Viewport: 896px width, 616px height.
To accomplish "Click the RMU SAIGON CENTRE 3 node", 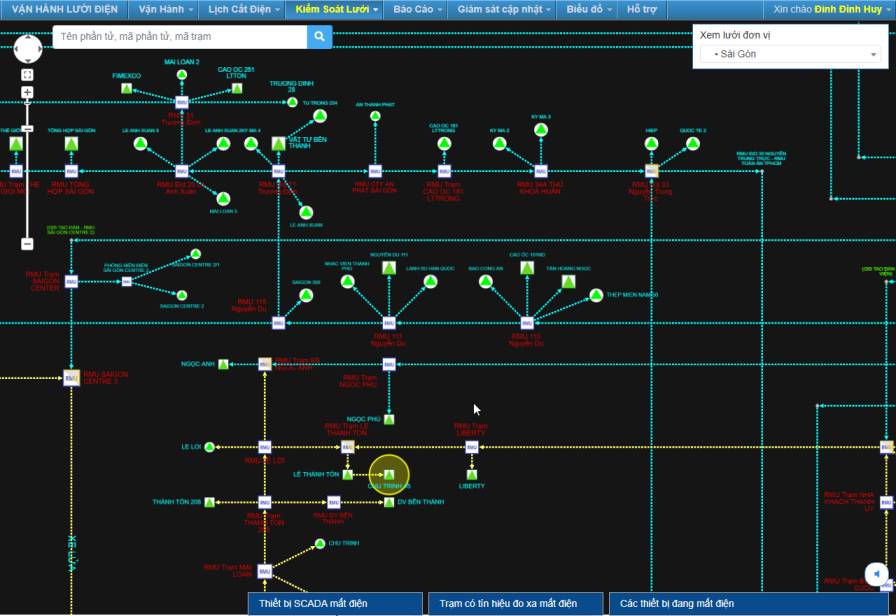I will tap(71, 378).
